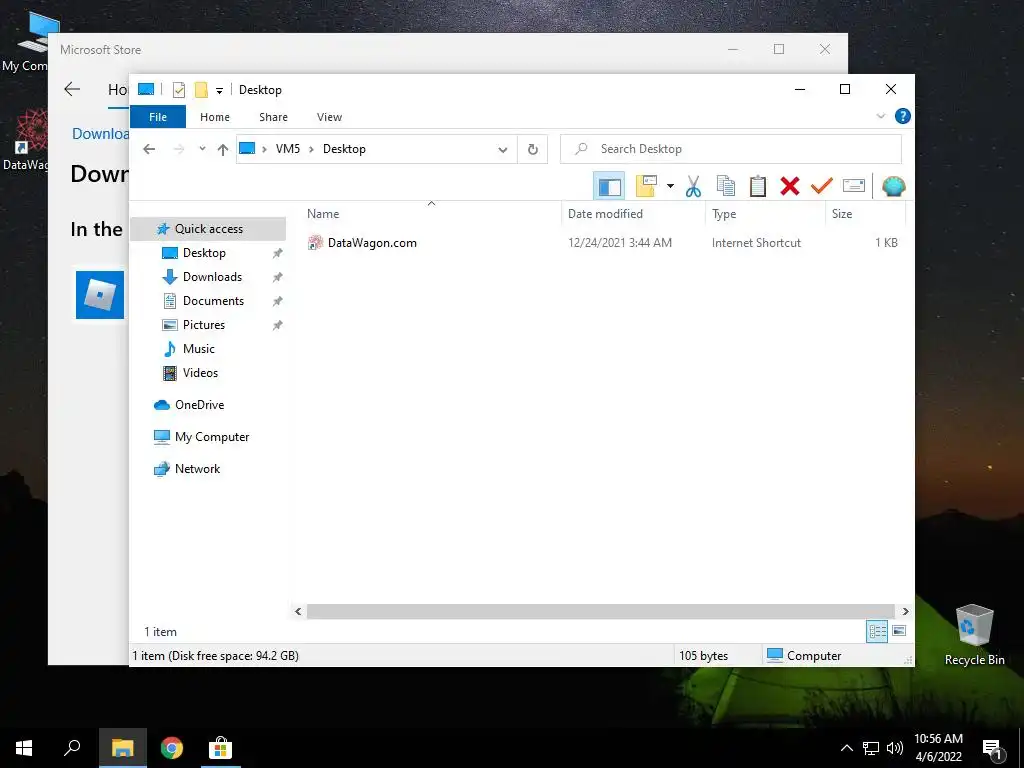Go back in File Explorer
This screenshot has width=1024, height=768.
(149, 149)
